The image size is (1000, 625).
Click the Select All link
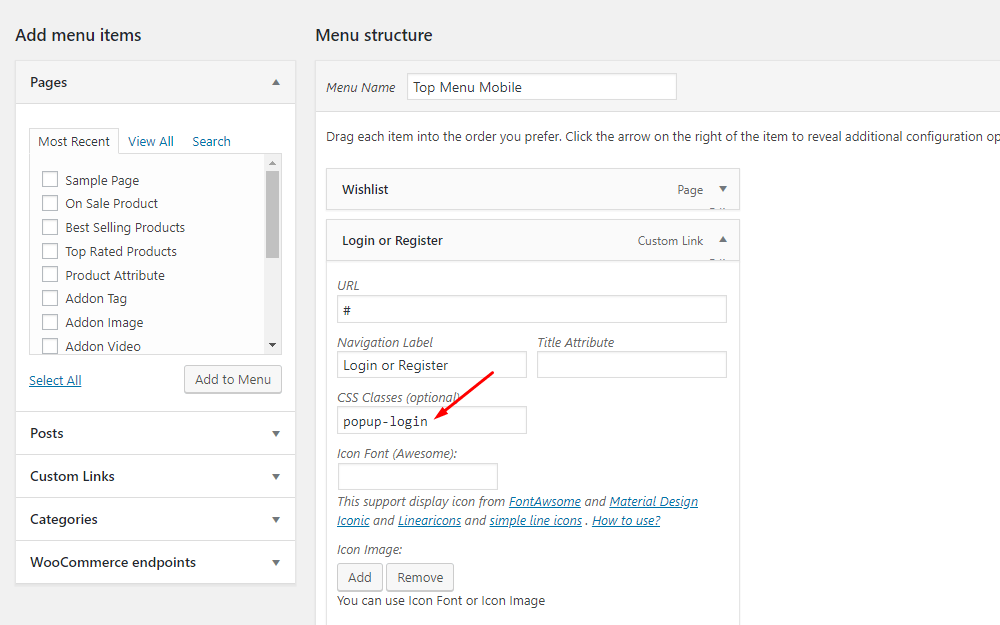[55, 381]
